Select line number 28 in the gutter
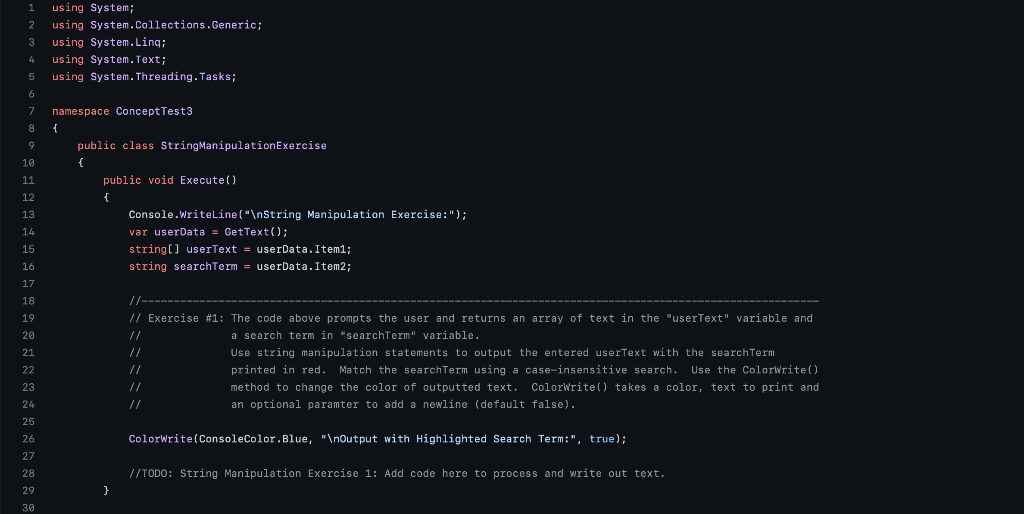 click(28, 473)
